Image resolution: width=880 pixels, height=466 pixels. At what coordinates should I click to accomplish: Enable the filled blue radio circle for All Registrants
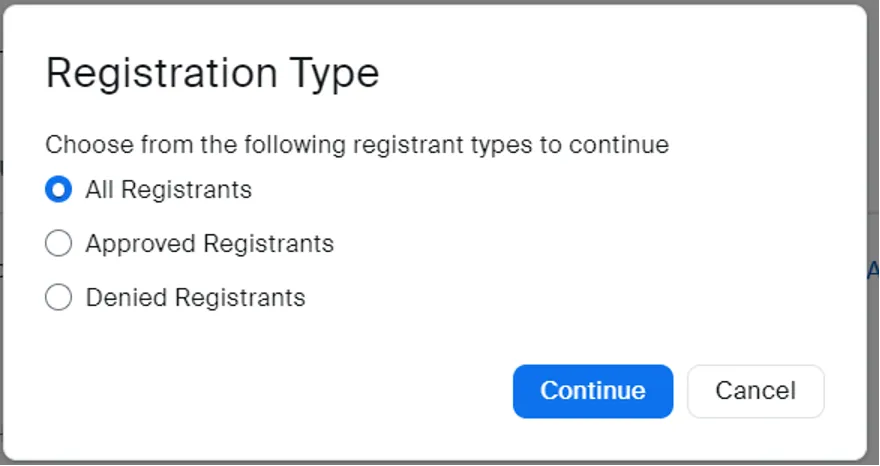59,189
